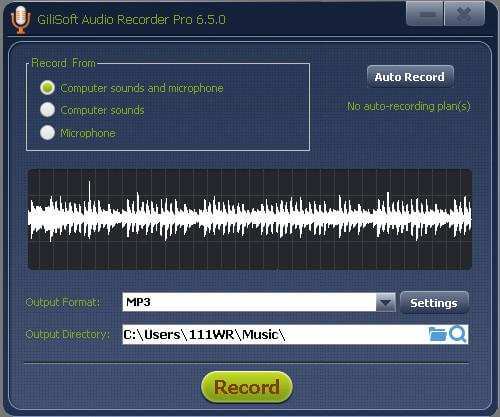Close the GiliSoft Audio Recorder window
This screenshot has height=417, width=500.
[x=464, y=14]
